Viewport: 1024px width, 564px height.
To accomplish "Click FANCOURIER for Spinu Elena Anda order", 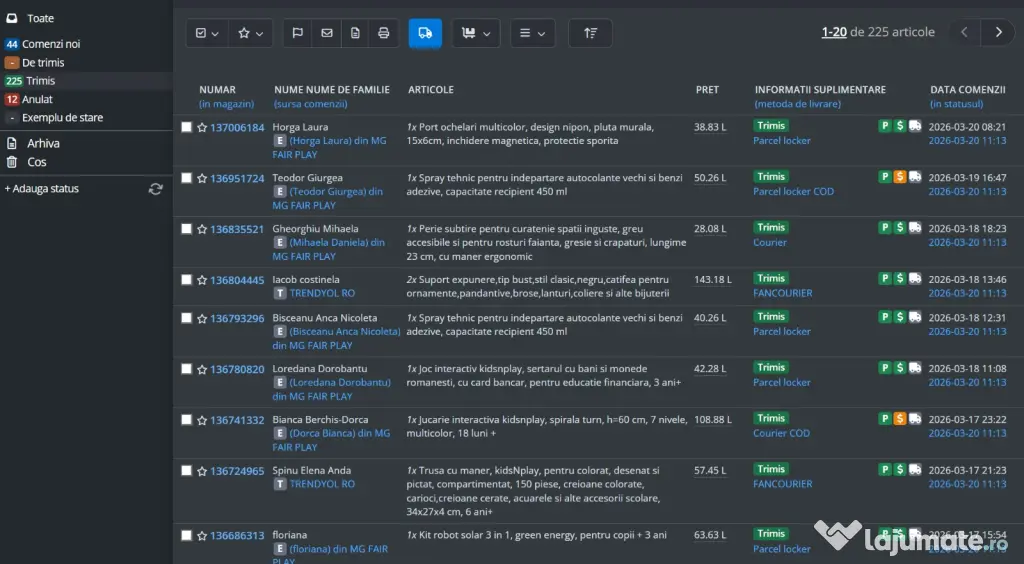I will coord(782,484).
